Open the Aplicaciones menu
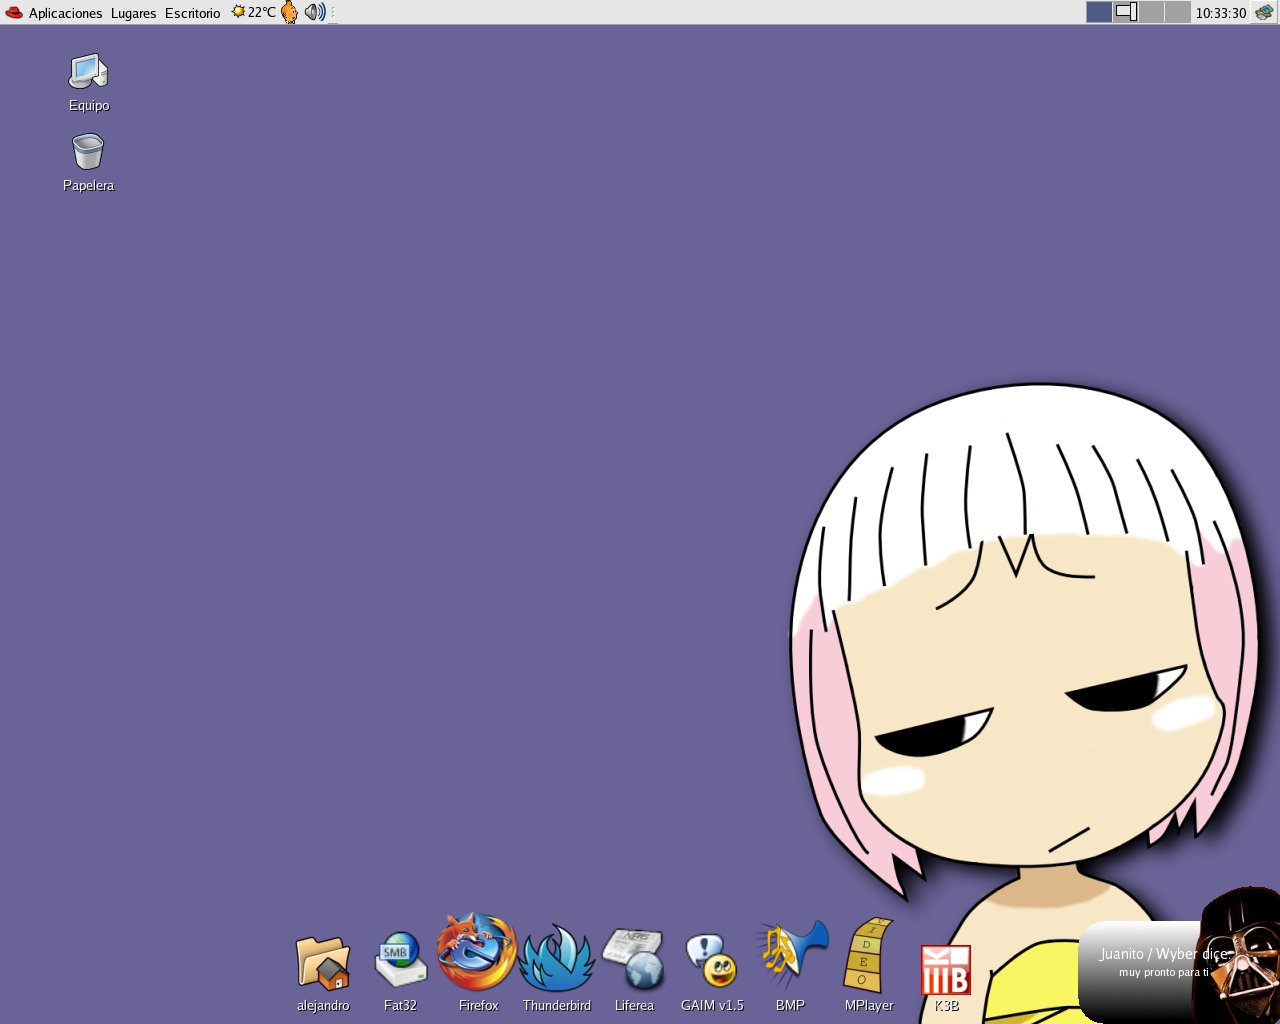The height and width of the screenshot is (1024, 1280). point(65,13)
